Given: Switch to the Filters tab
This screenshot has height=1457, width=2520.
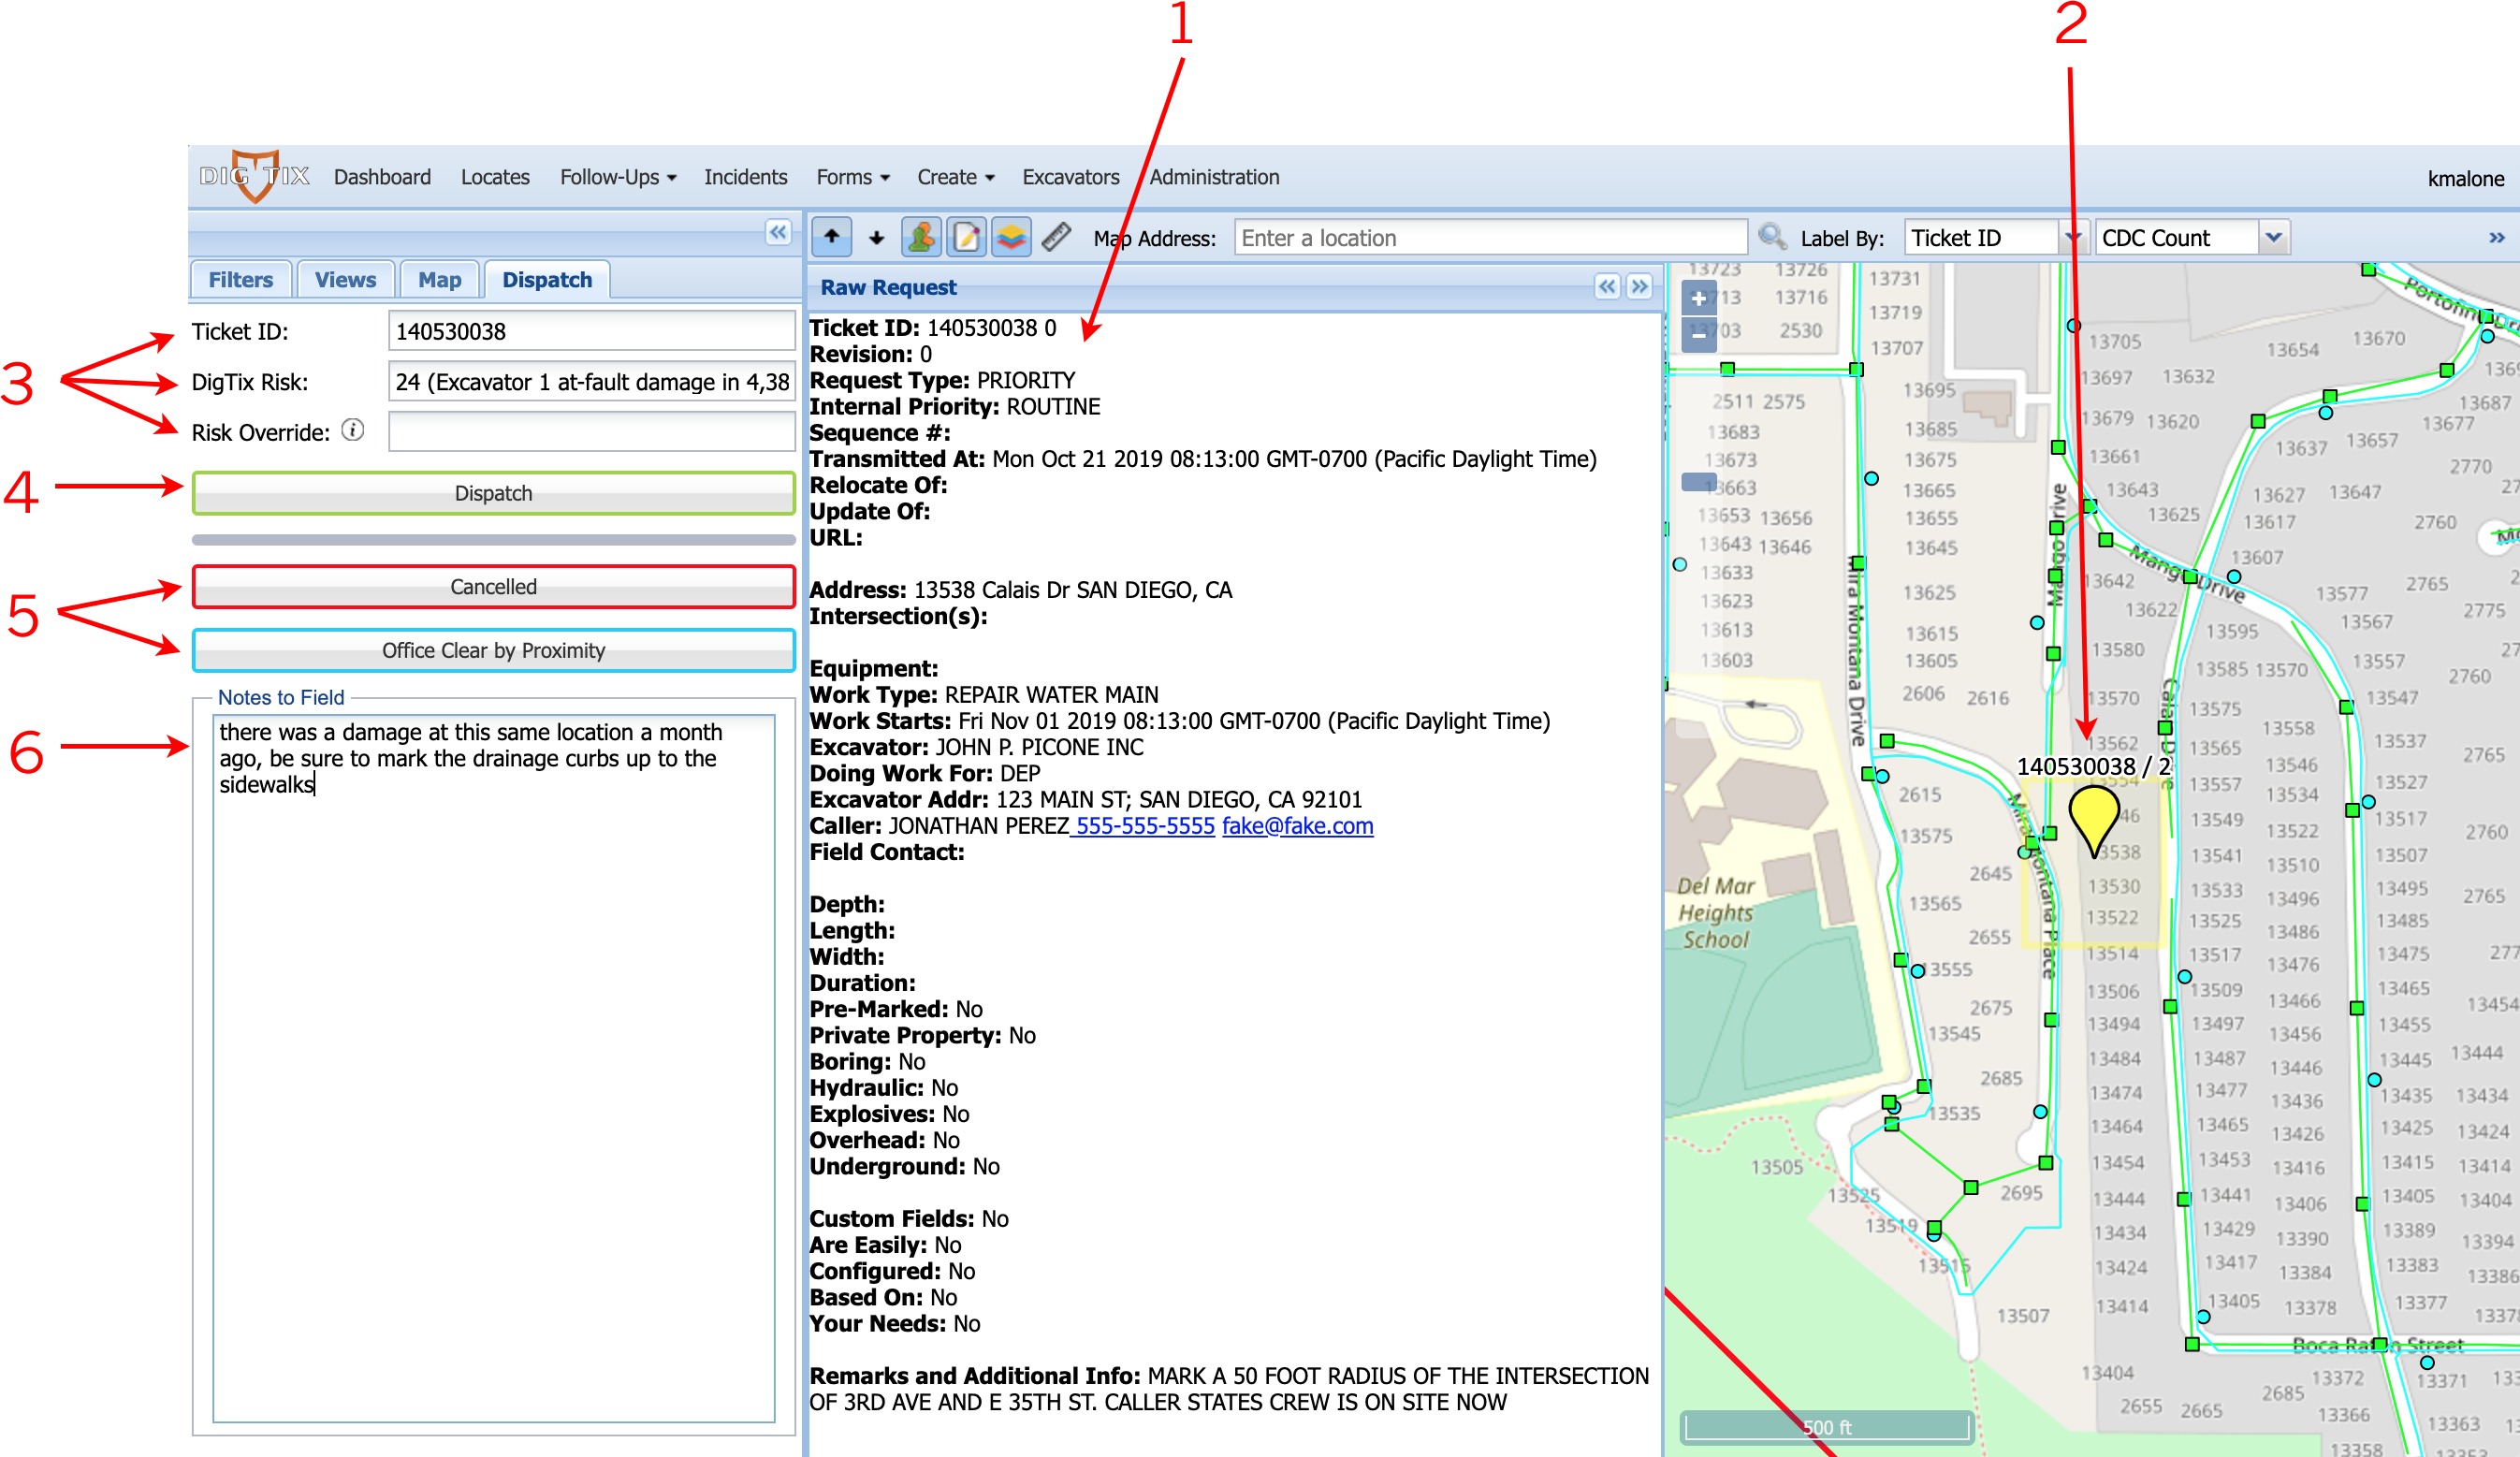Looking at the screenshot, I should click(240, 280).
